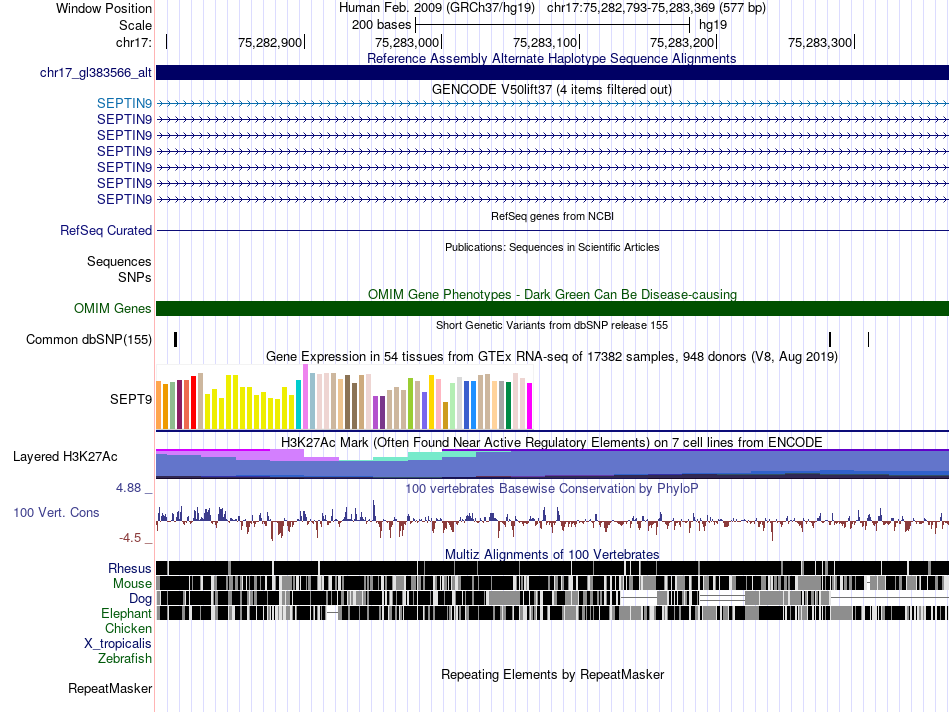Click the Rhesus alignment row
This screenshot has width=950, height=712.
(552, 568)
